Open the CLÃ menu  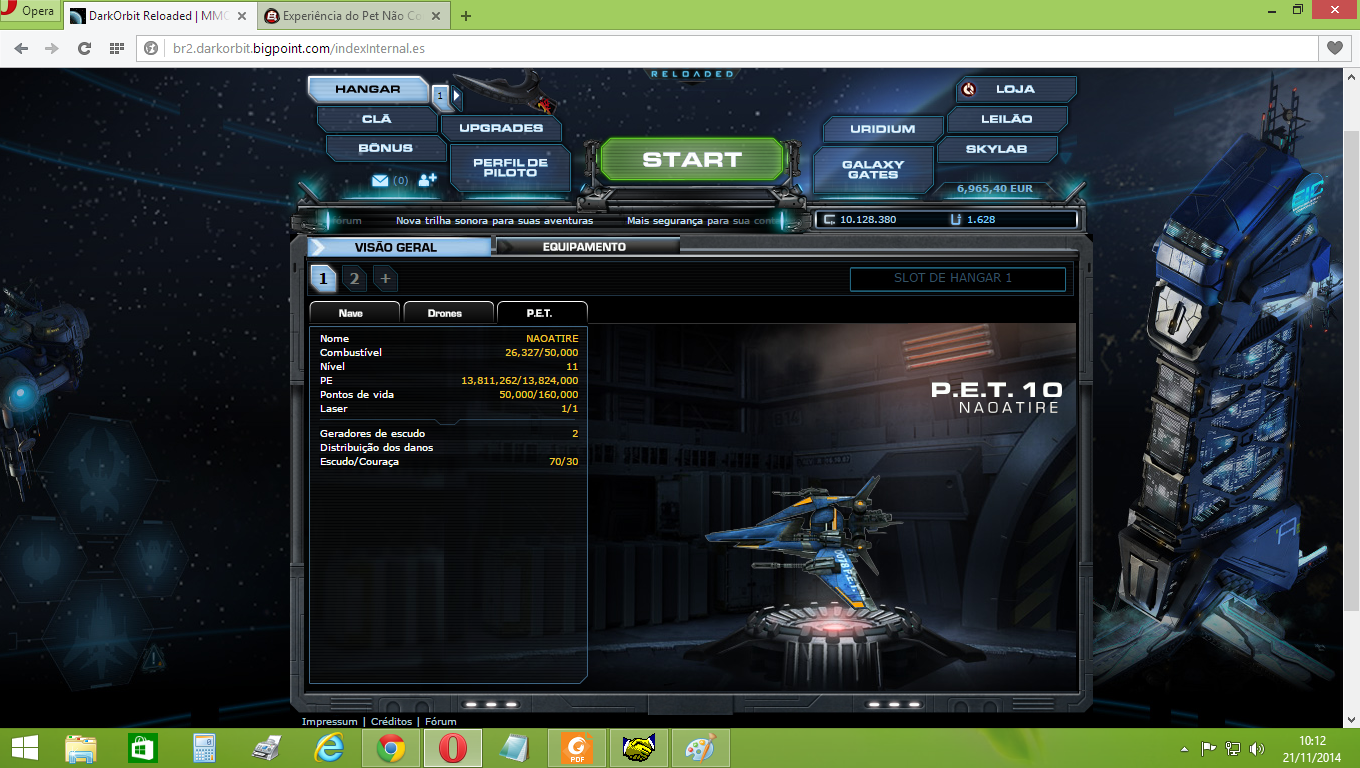pos(376,119)
